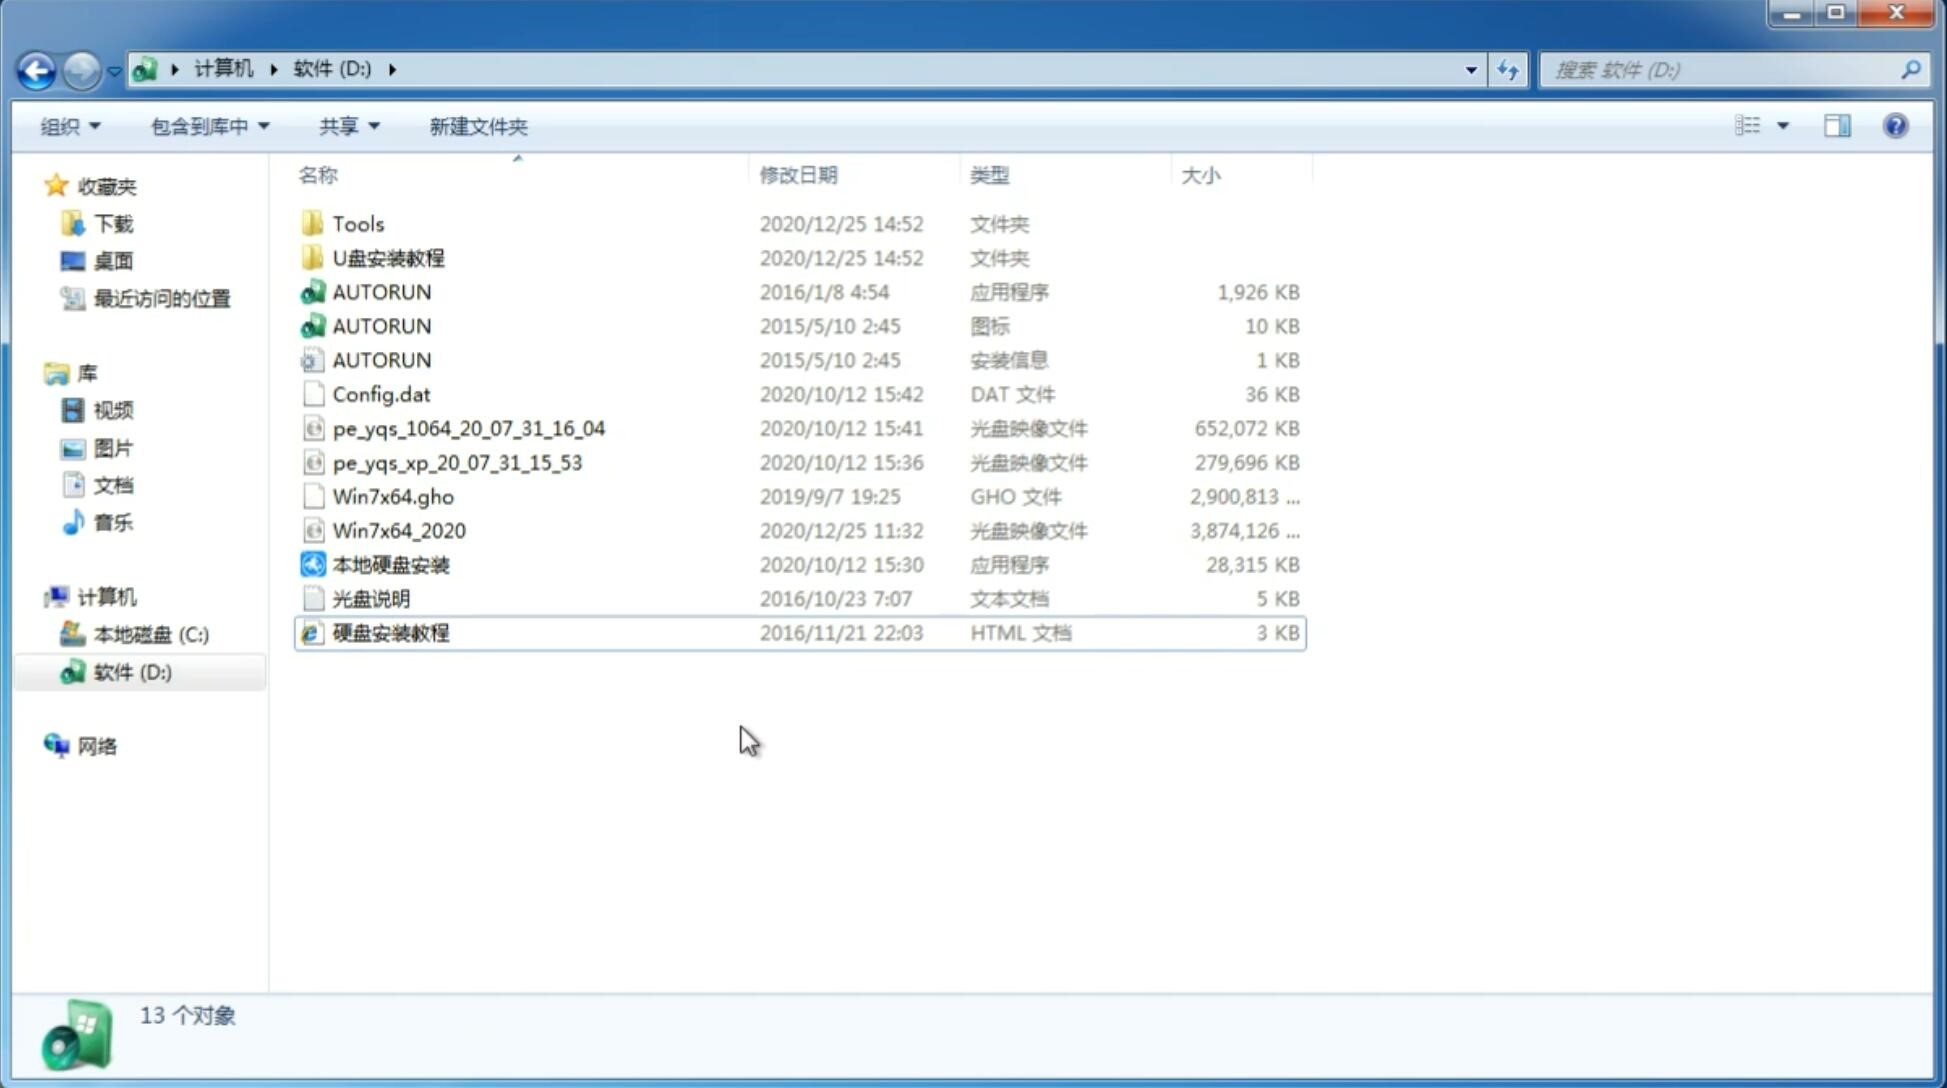Open Win7x64_2020 disc image file
The image size is (1947, 1088).
[400, 531]
